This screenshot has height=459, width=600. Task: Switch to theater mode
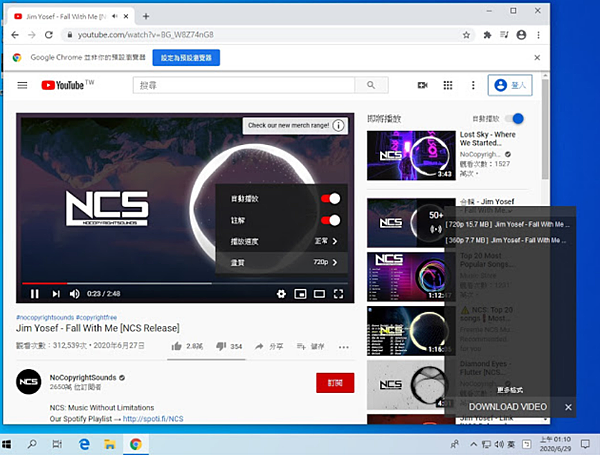320,294
